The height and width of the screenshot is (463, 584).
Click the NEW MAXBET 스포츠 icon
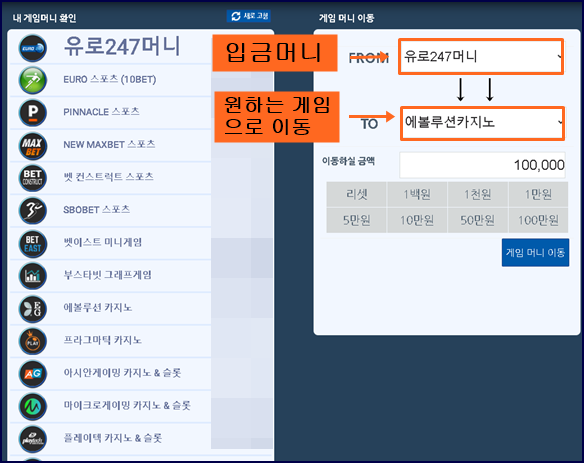coord(33,146)
